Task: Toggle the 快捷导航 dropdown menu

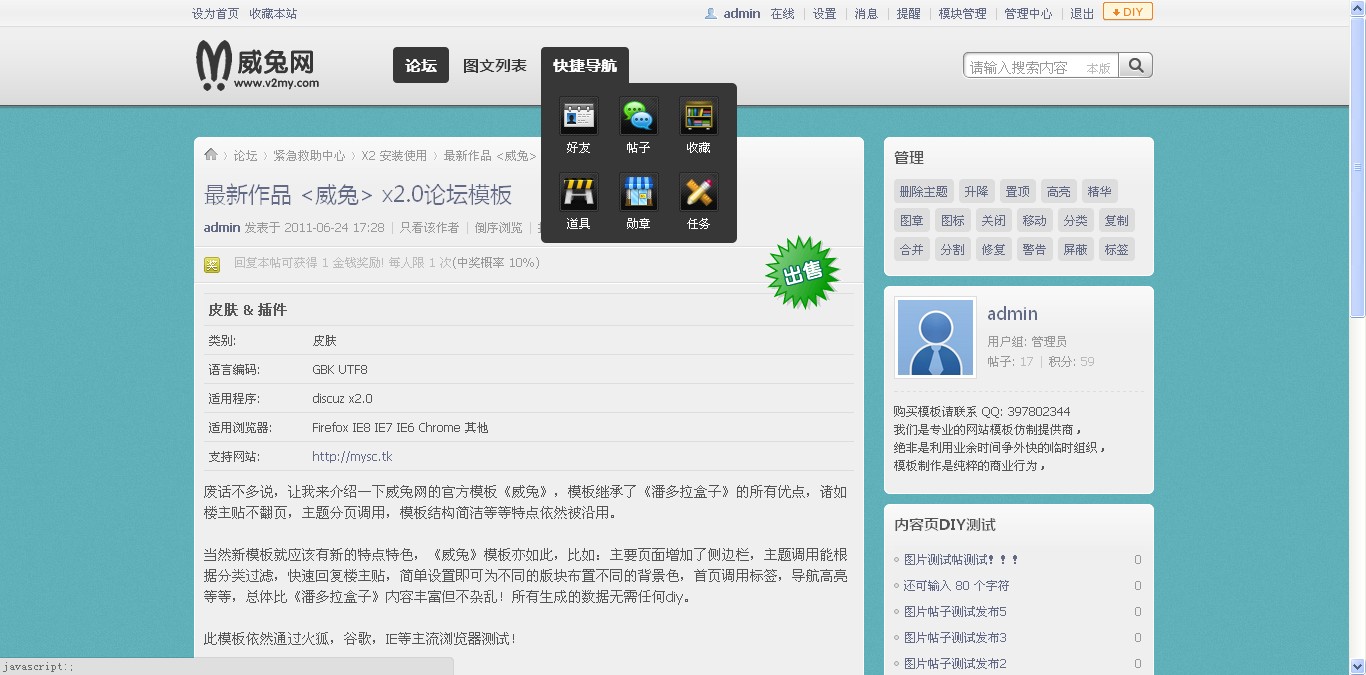Action: tap(585, 66)
